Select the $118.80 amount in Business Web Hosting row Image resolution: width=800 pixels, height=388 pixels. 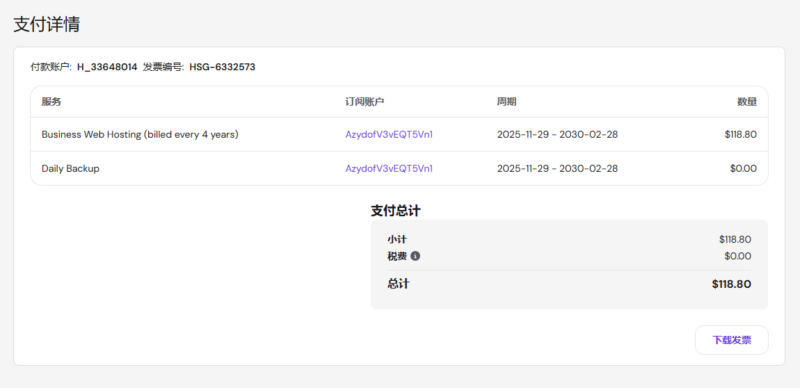point(740,135)
